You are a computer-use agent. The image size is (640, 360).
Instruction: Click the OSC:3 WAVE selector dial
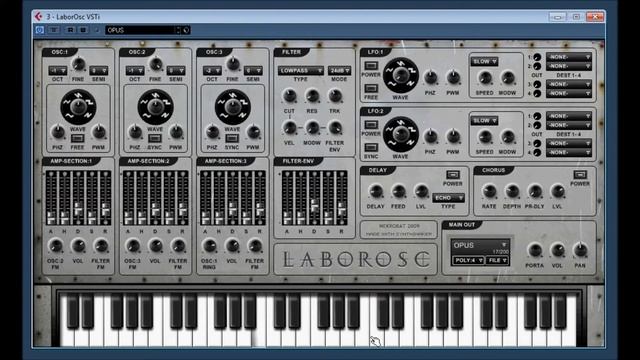coord(232,107)
